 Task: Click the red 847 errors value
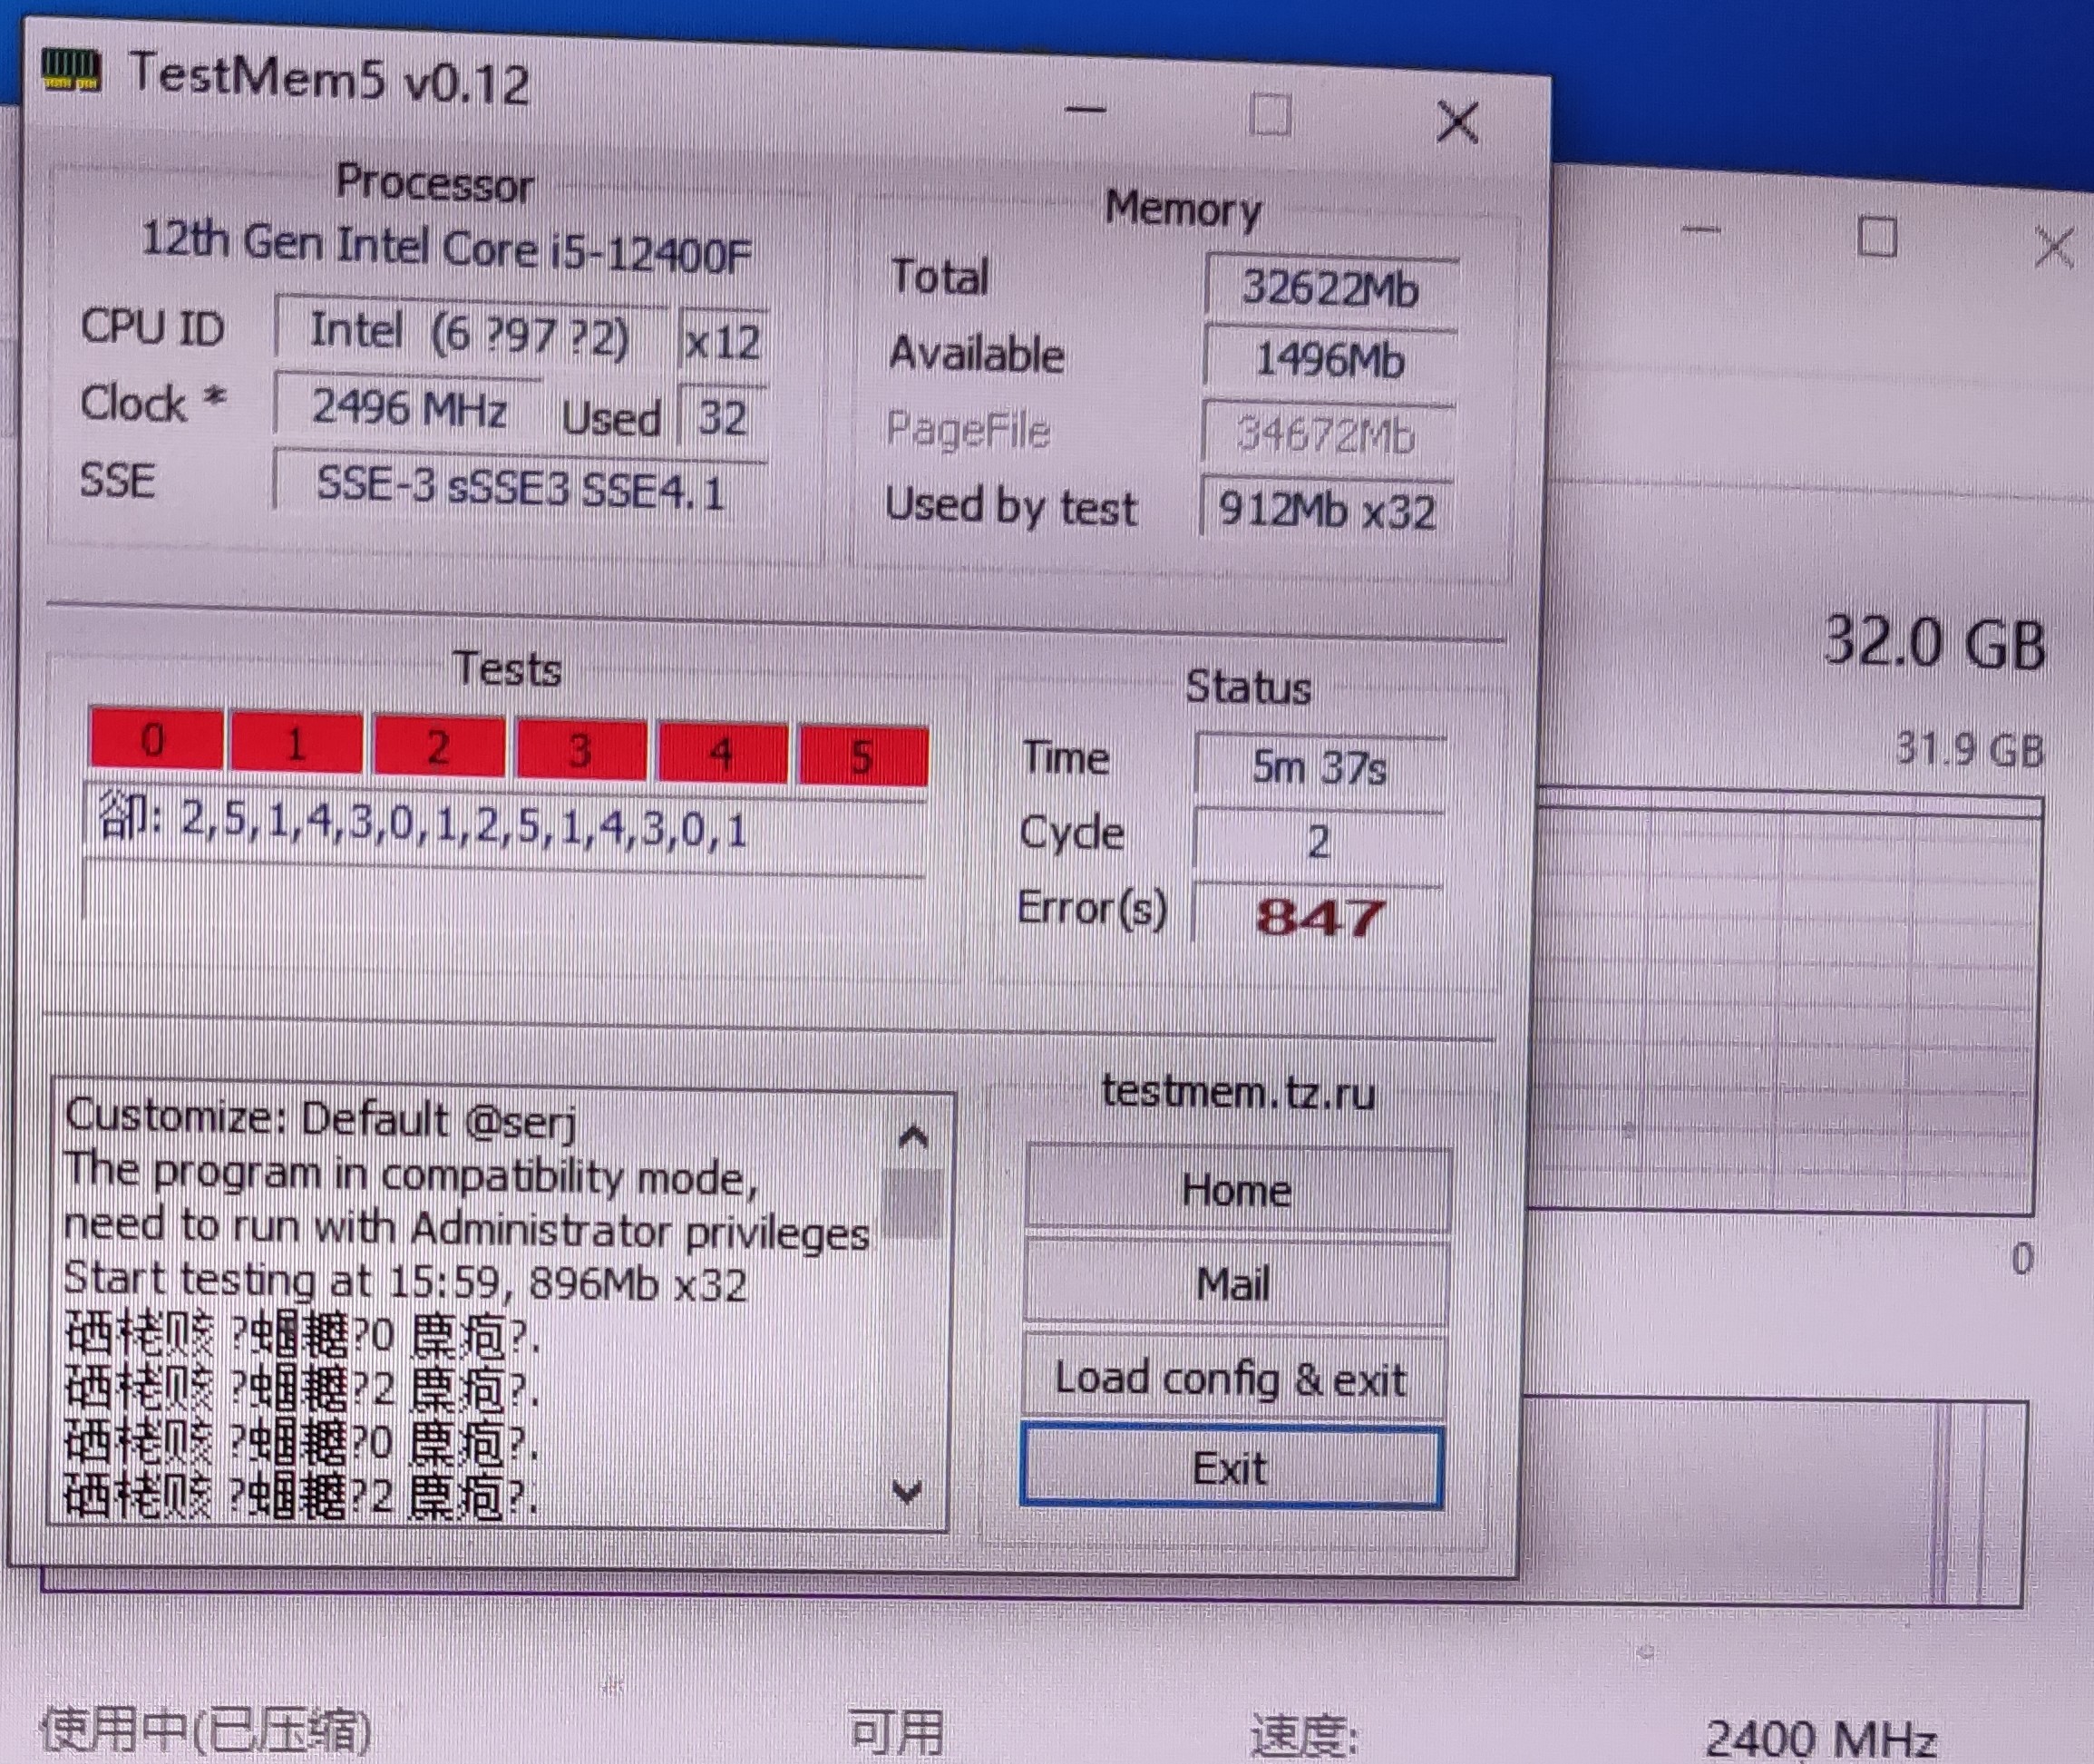tap(1319, 917)
